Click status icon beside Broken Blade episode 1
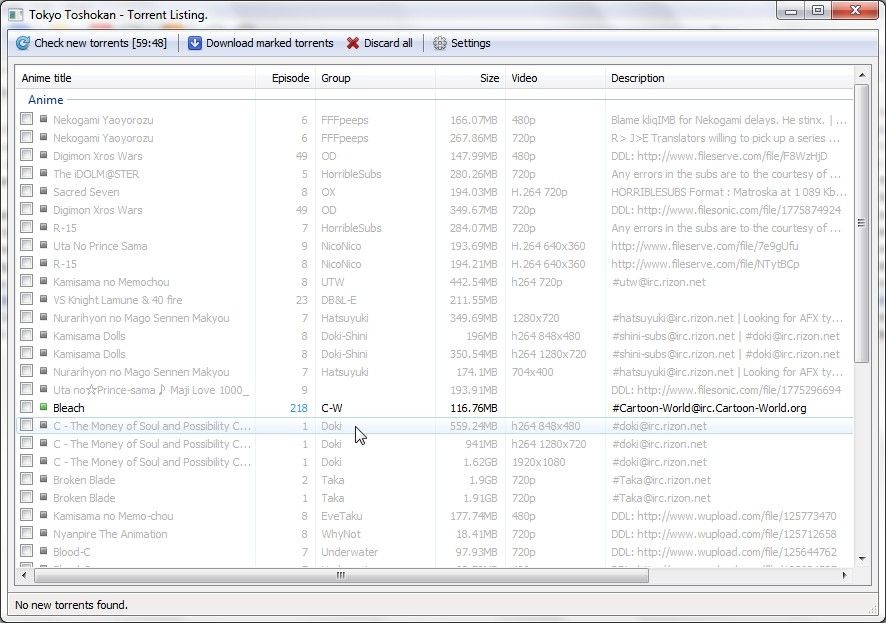Image resolution: width=886 pixels, height=623 pixels. point(44,497)
